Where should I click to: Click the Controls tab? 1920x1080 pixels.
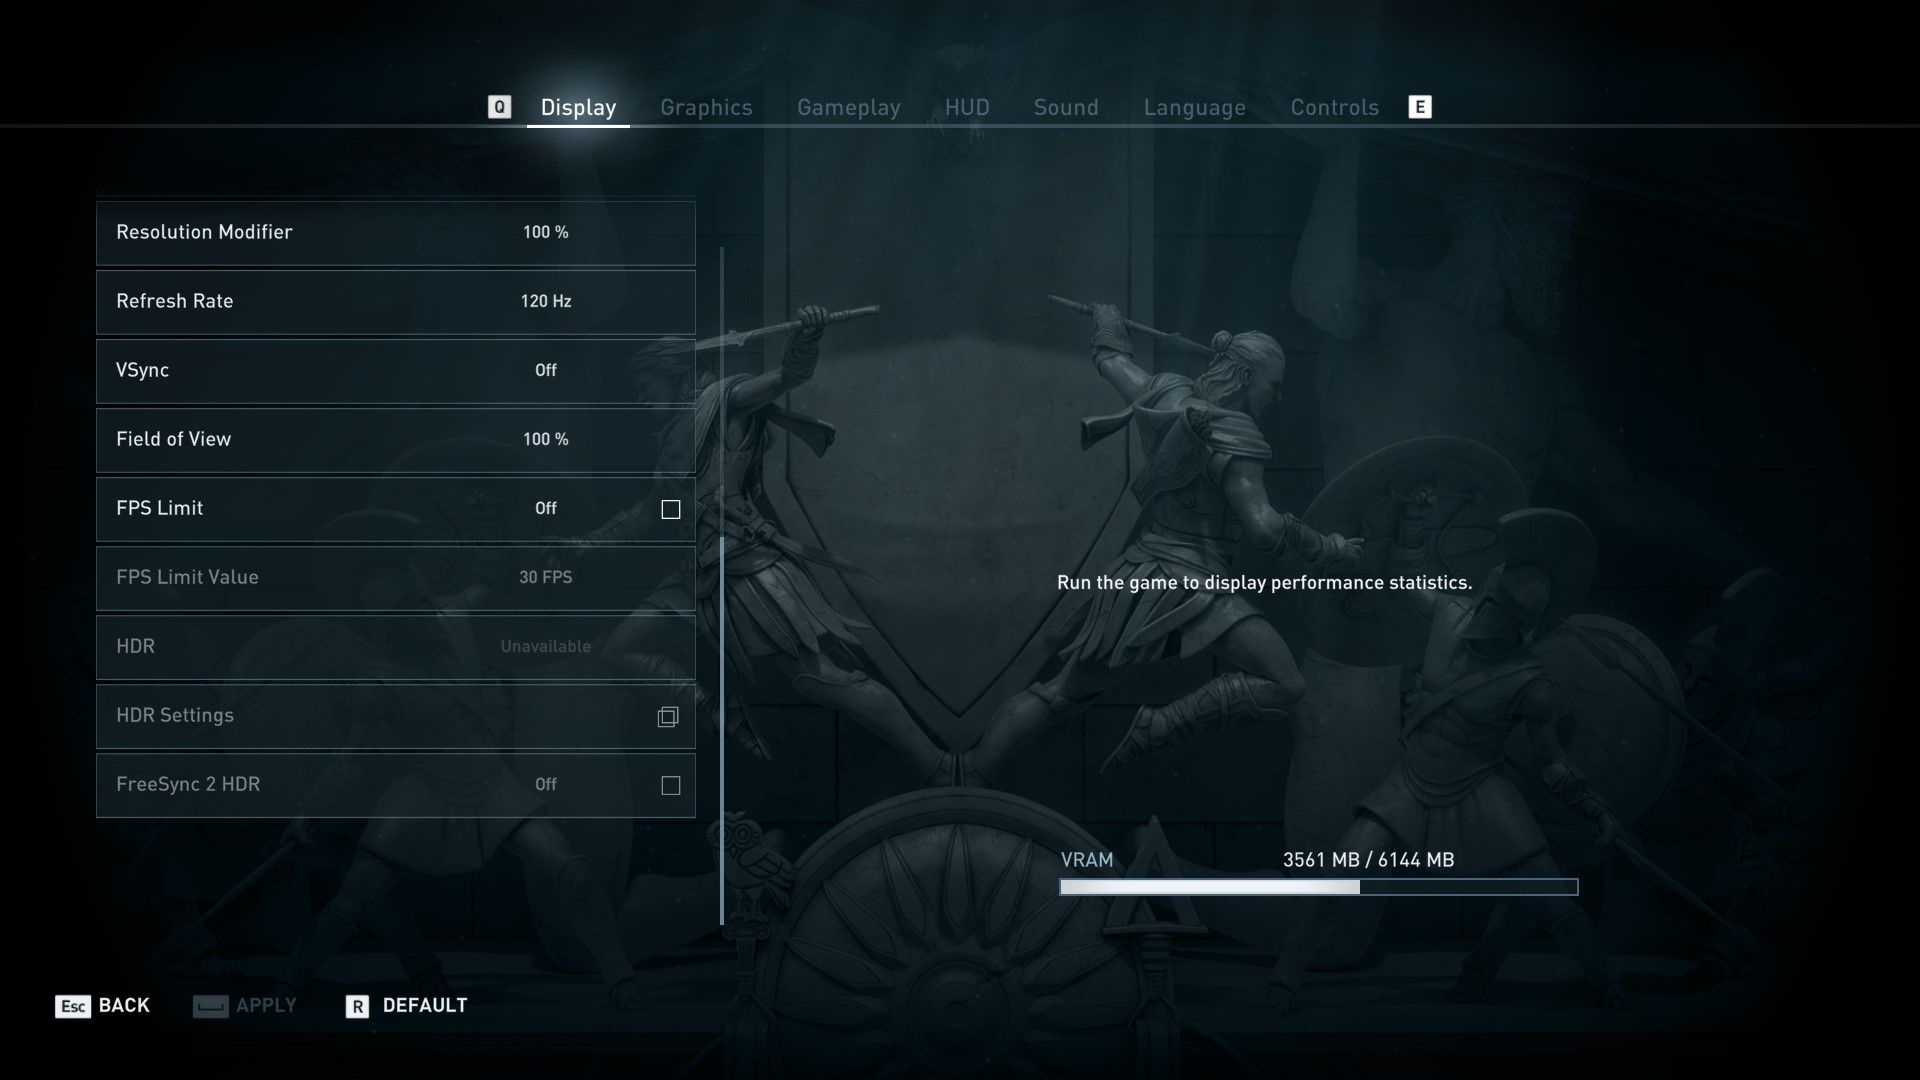tap(1333, 108)
